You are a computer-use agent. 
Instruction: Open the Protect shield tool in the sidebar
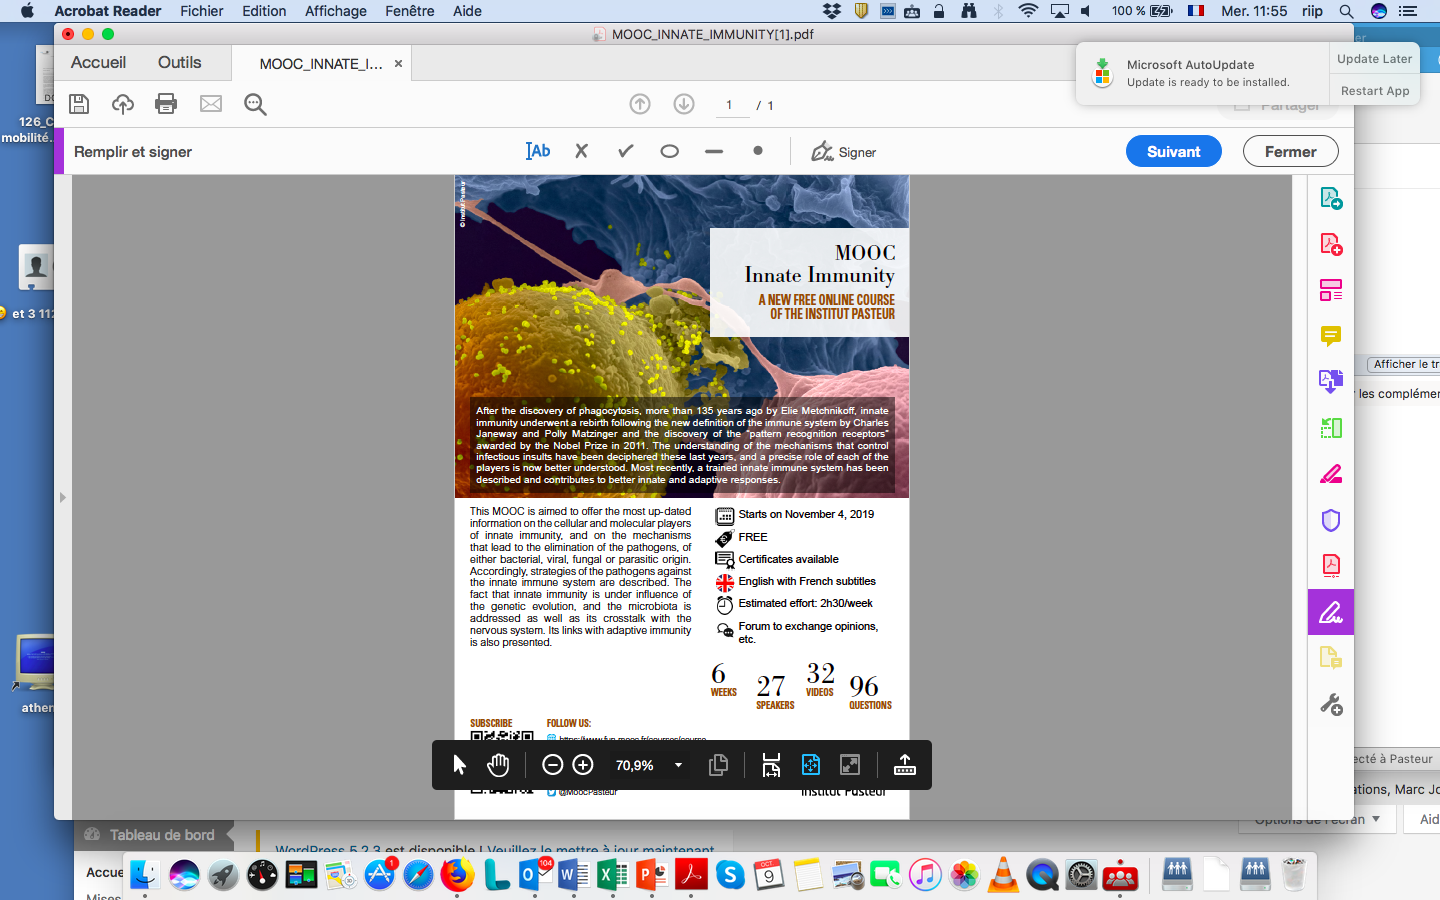coord(1331,520)
